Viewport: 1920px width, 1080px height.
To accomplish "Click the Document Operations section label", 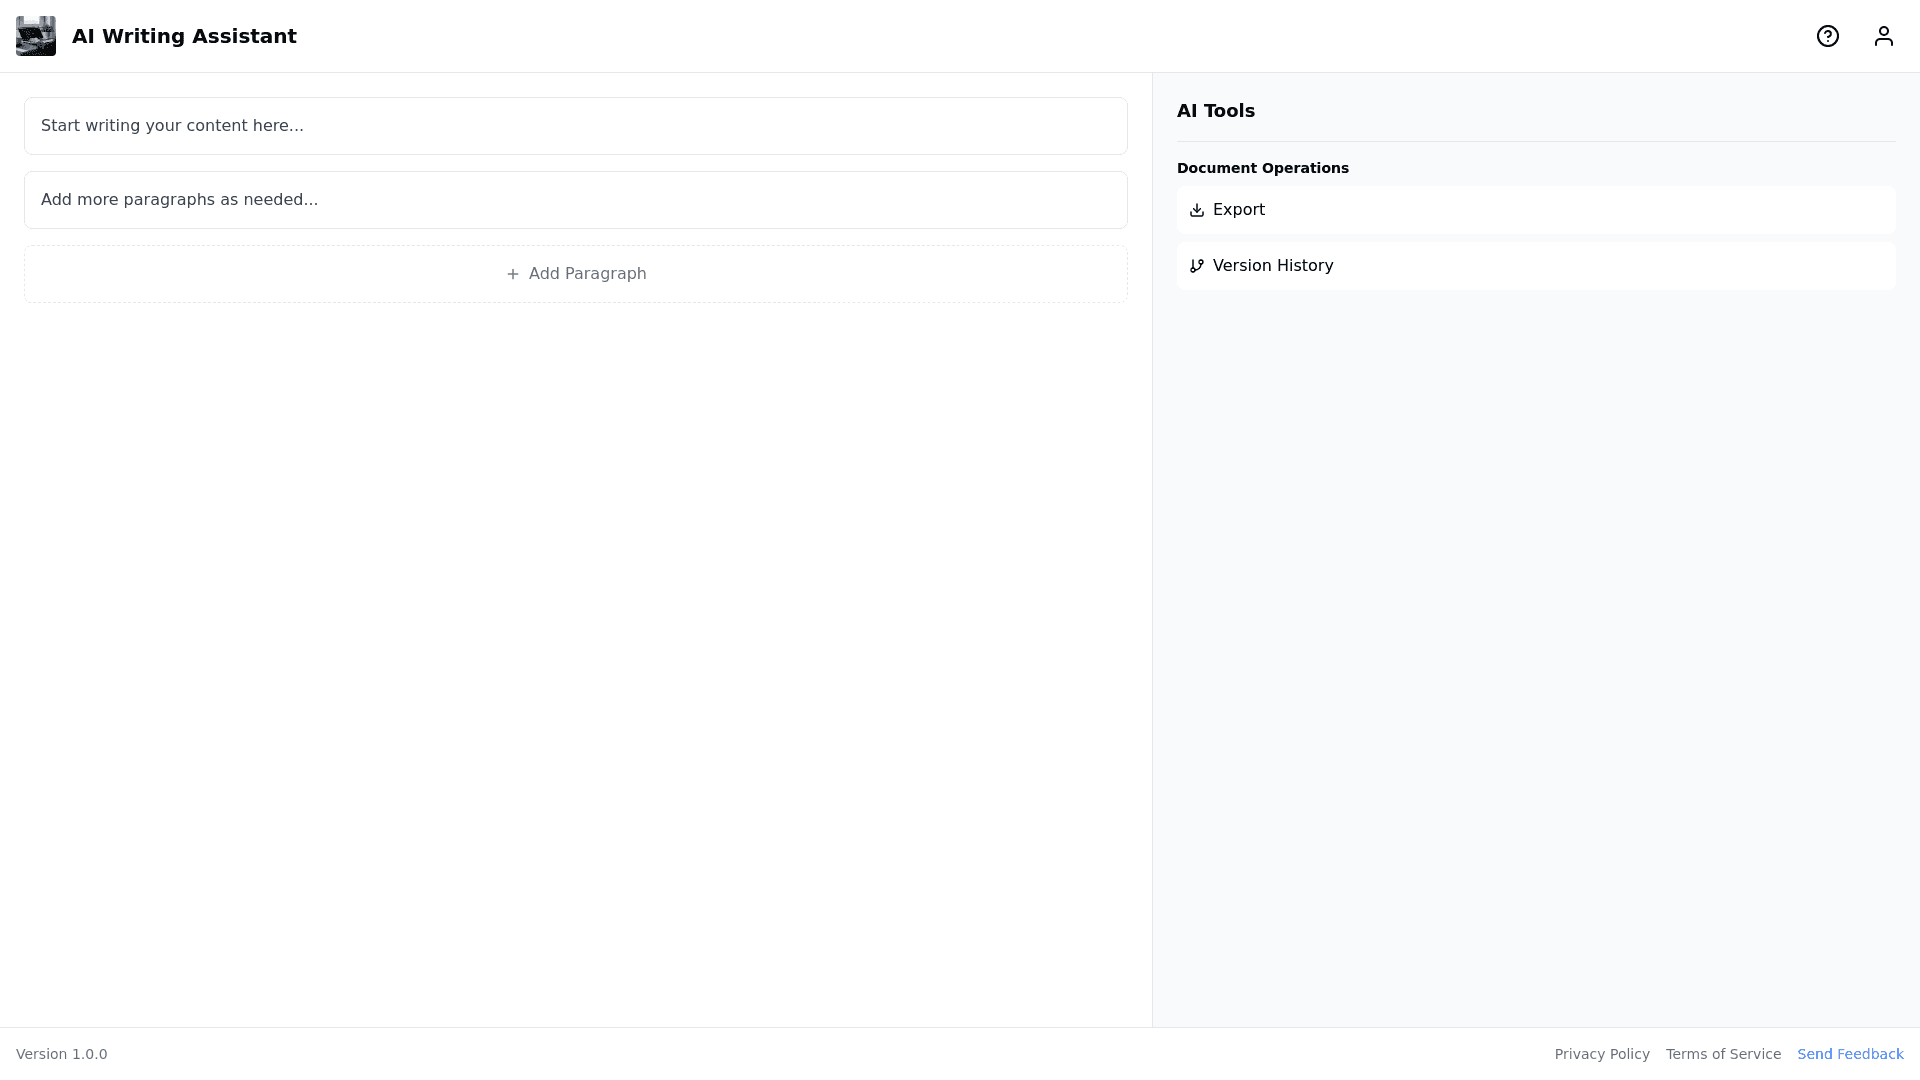I will (1263, 168).
